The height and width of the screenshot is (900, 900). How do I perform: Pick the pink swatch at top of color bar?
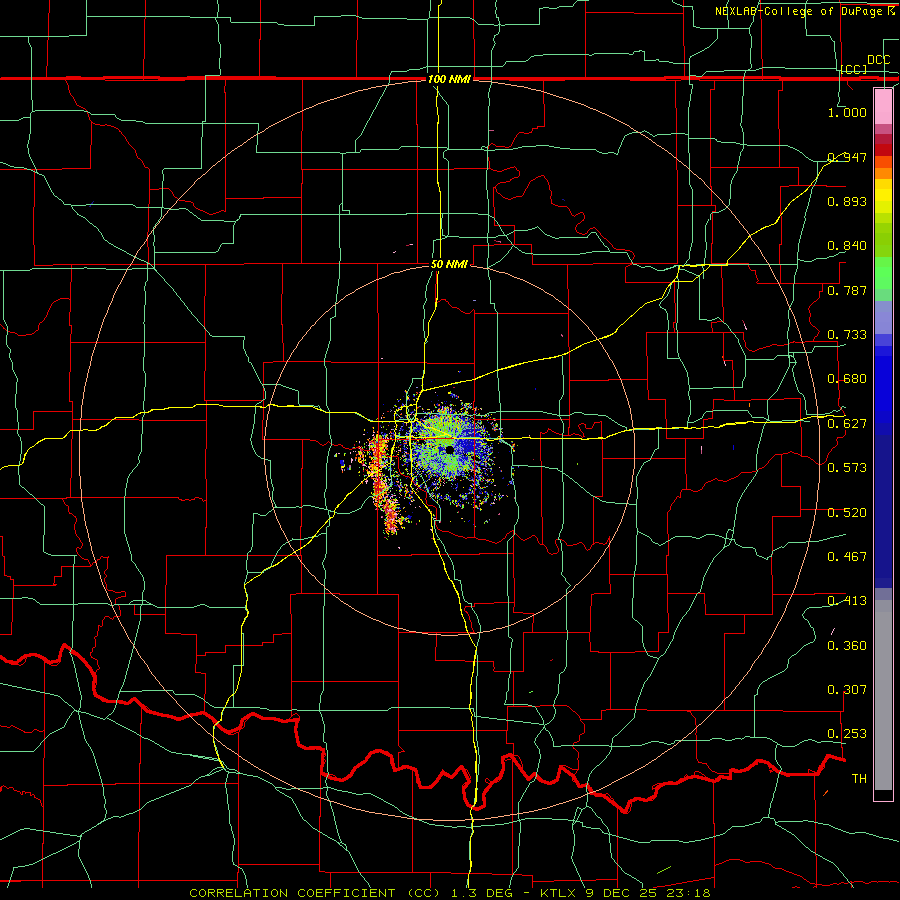[883, 107]
